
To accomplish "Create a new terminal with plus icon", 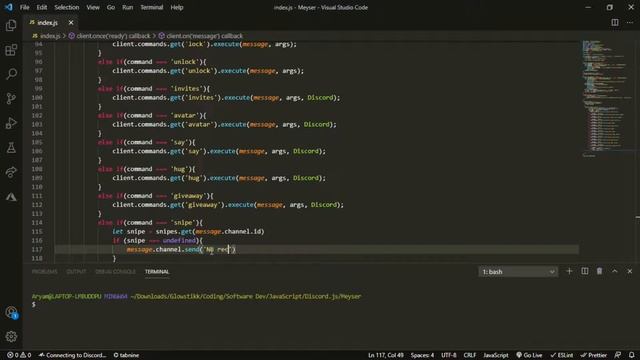I will click(569, 271).
